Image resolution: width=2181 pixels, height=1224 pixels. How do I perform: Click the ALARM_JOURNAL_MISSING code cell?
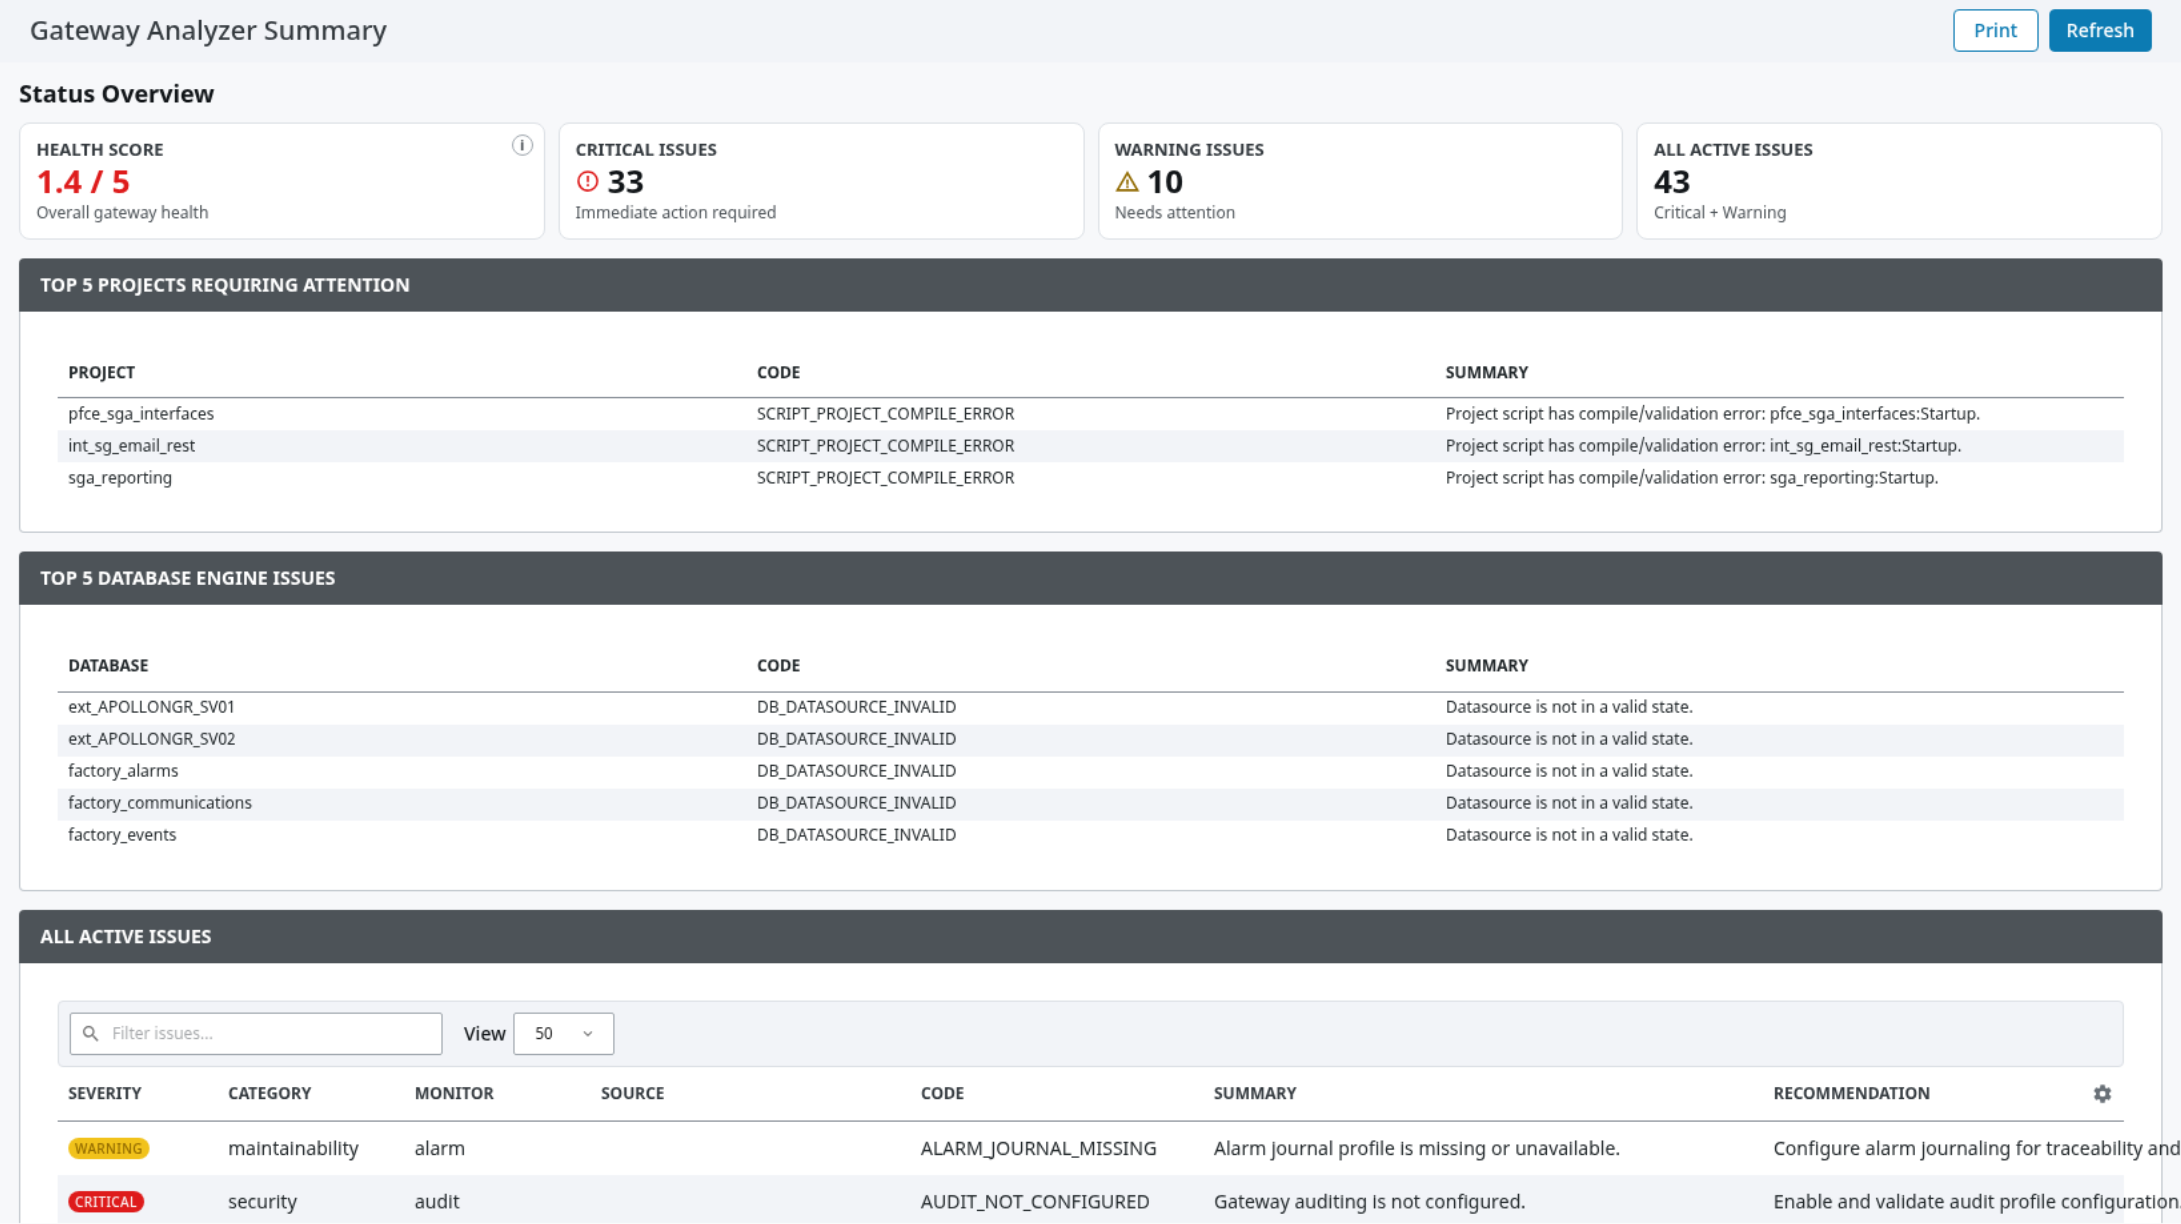click(x=1038, y=1148)
